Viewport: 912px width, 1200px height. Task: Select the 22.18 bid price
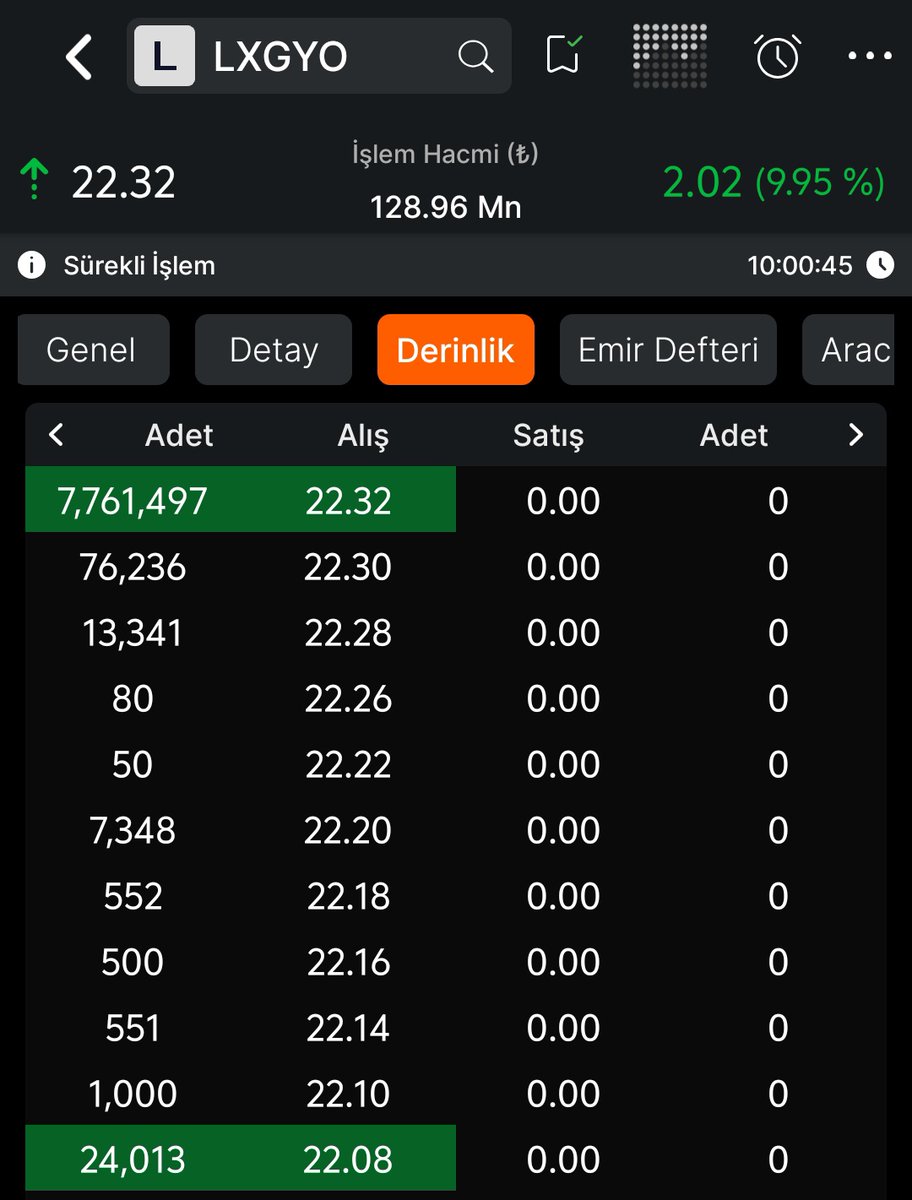click(x=348, y=897)
